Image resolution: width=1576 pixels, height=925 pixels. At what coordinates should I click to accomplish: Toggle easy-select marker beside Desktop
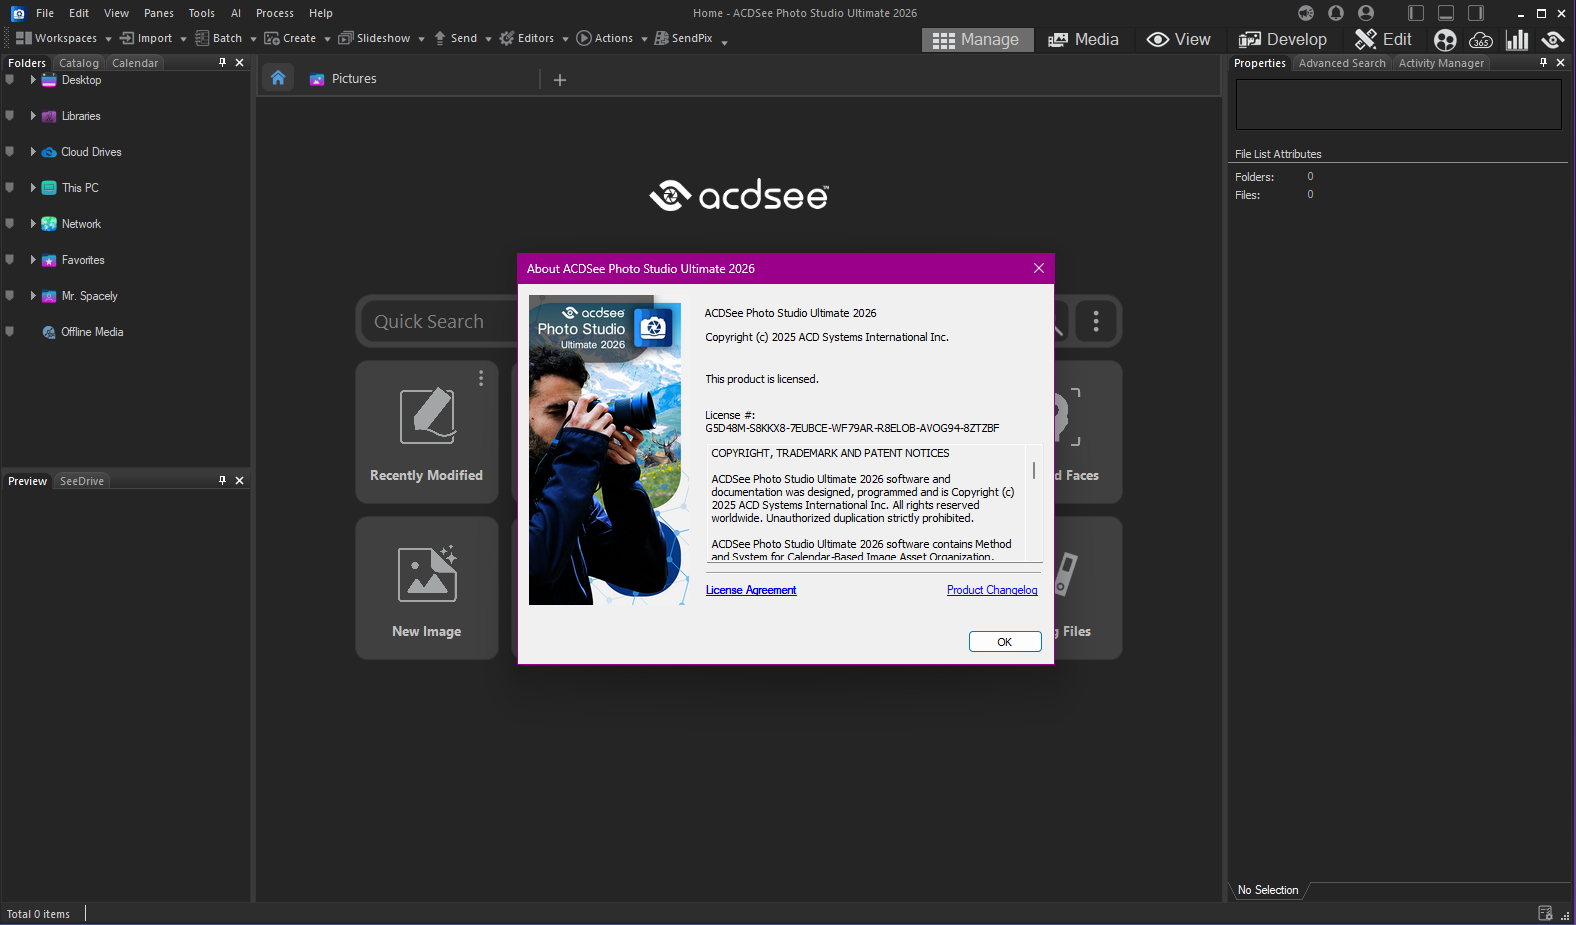coord(10,80)
